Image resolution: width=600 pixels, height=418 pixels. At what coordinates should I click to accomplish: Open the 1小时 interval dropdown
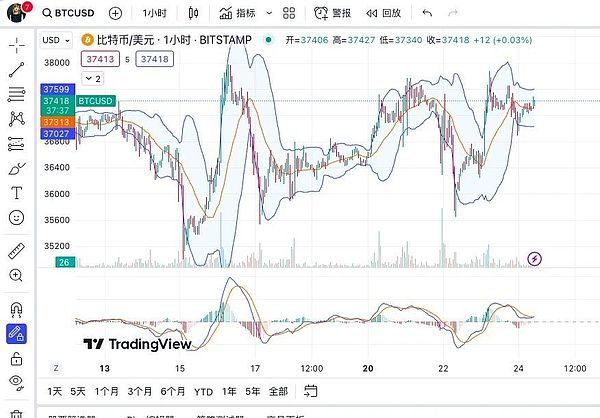155,14
